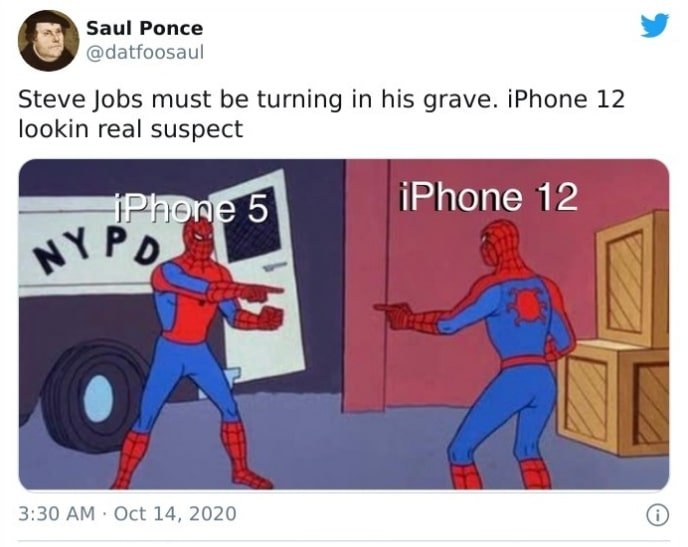
Task: Open the Saul Ponce display name
Action: 145,29
